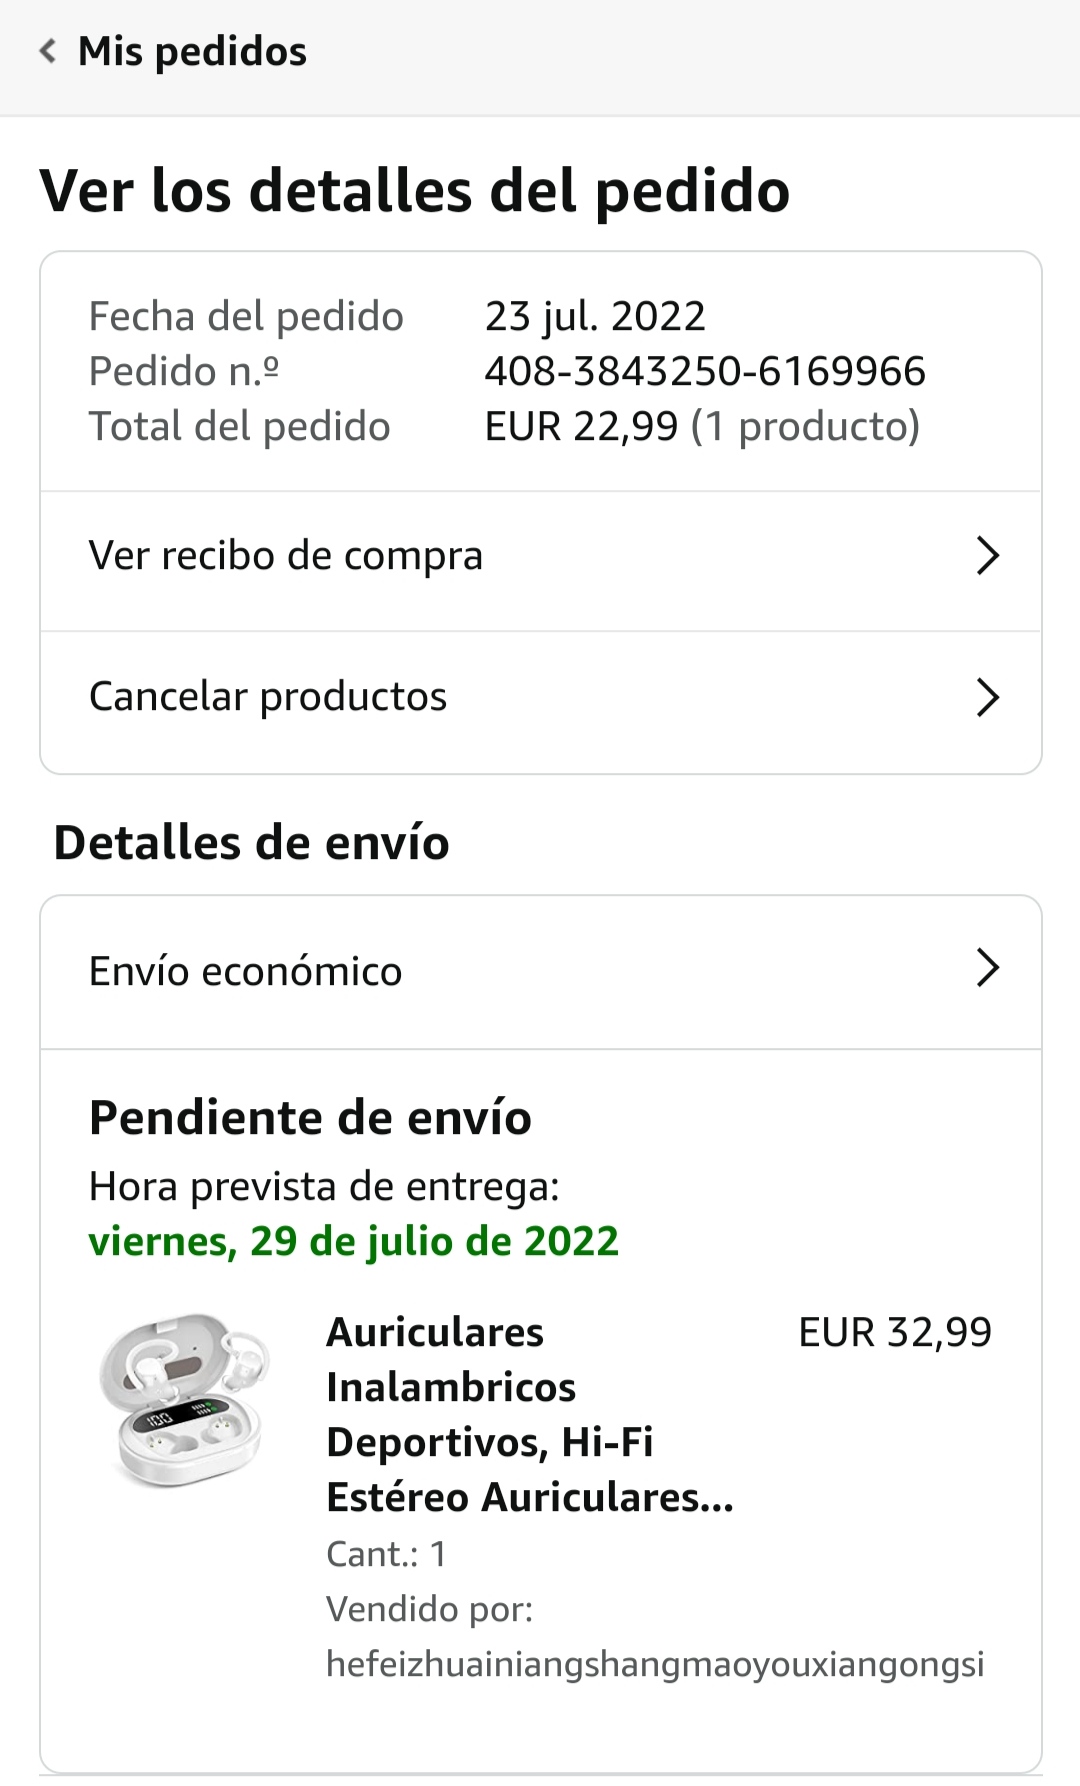The height and width of the screenshot is (1786, 1080).
Task: Click the Detalles de envío section heading
Action: (251, 842)
